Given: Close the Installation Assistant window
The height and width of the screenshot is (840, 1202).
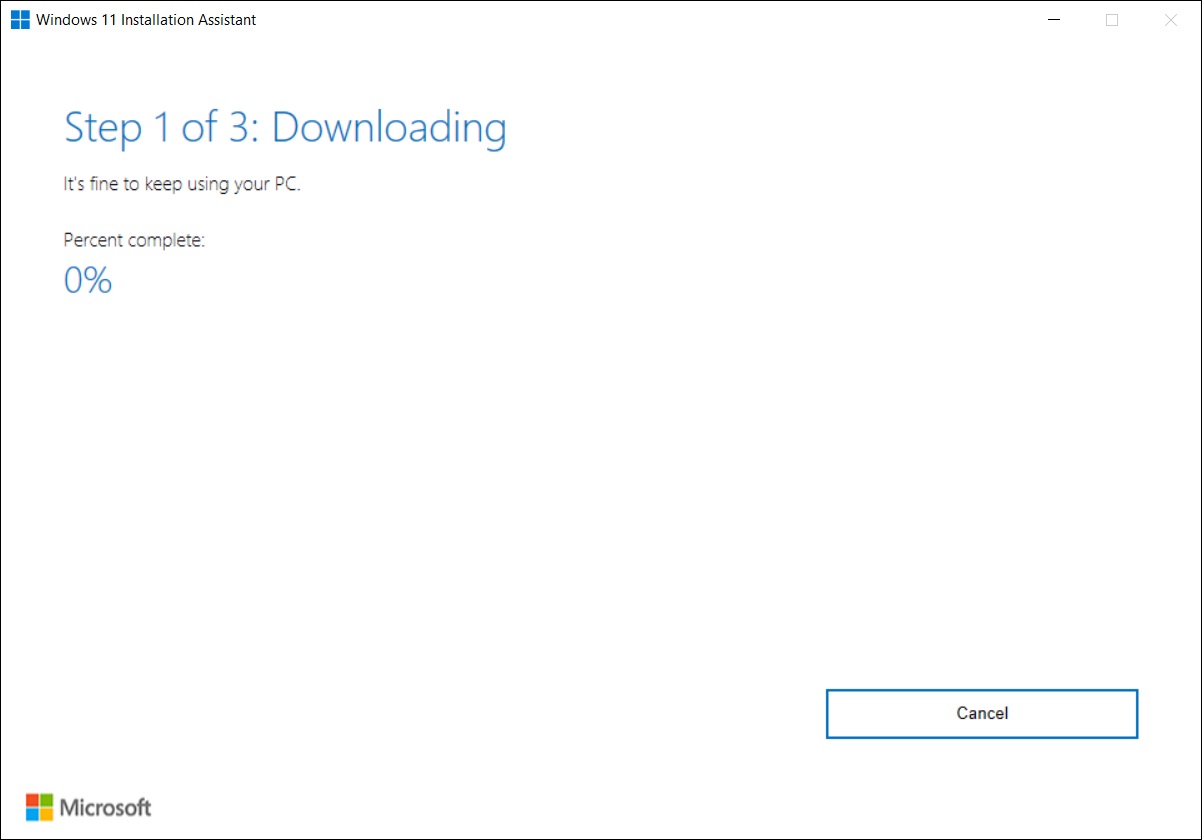Looking at the screenshot, I should point(1171,20).
